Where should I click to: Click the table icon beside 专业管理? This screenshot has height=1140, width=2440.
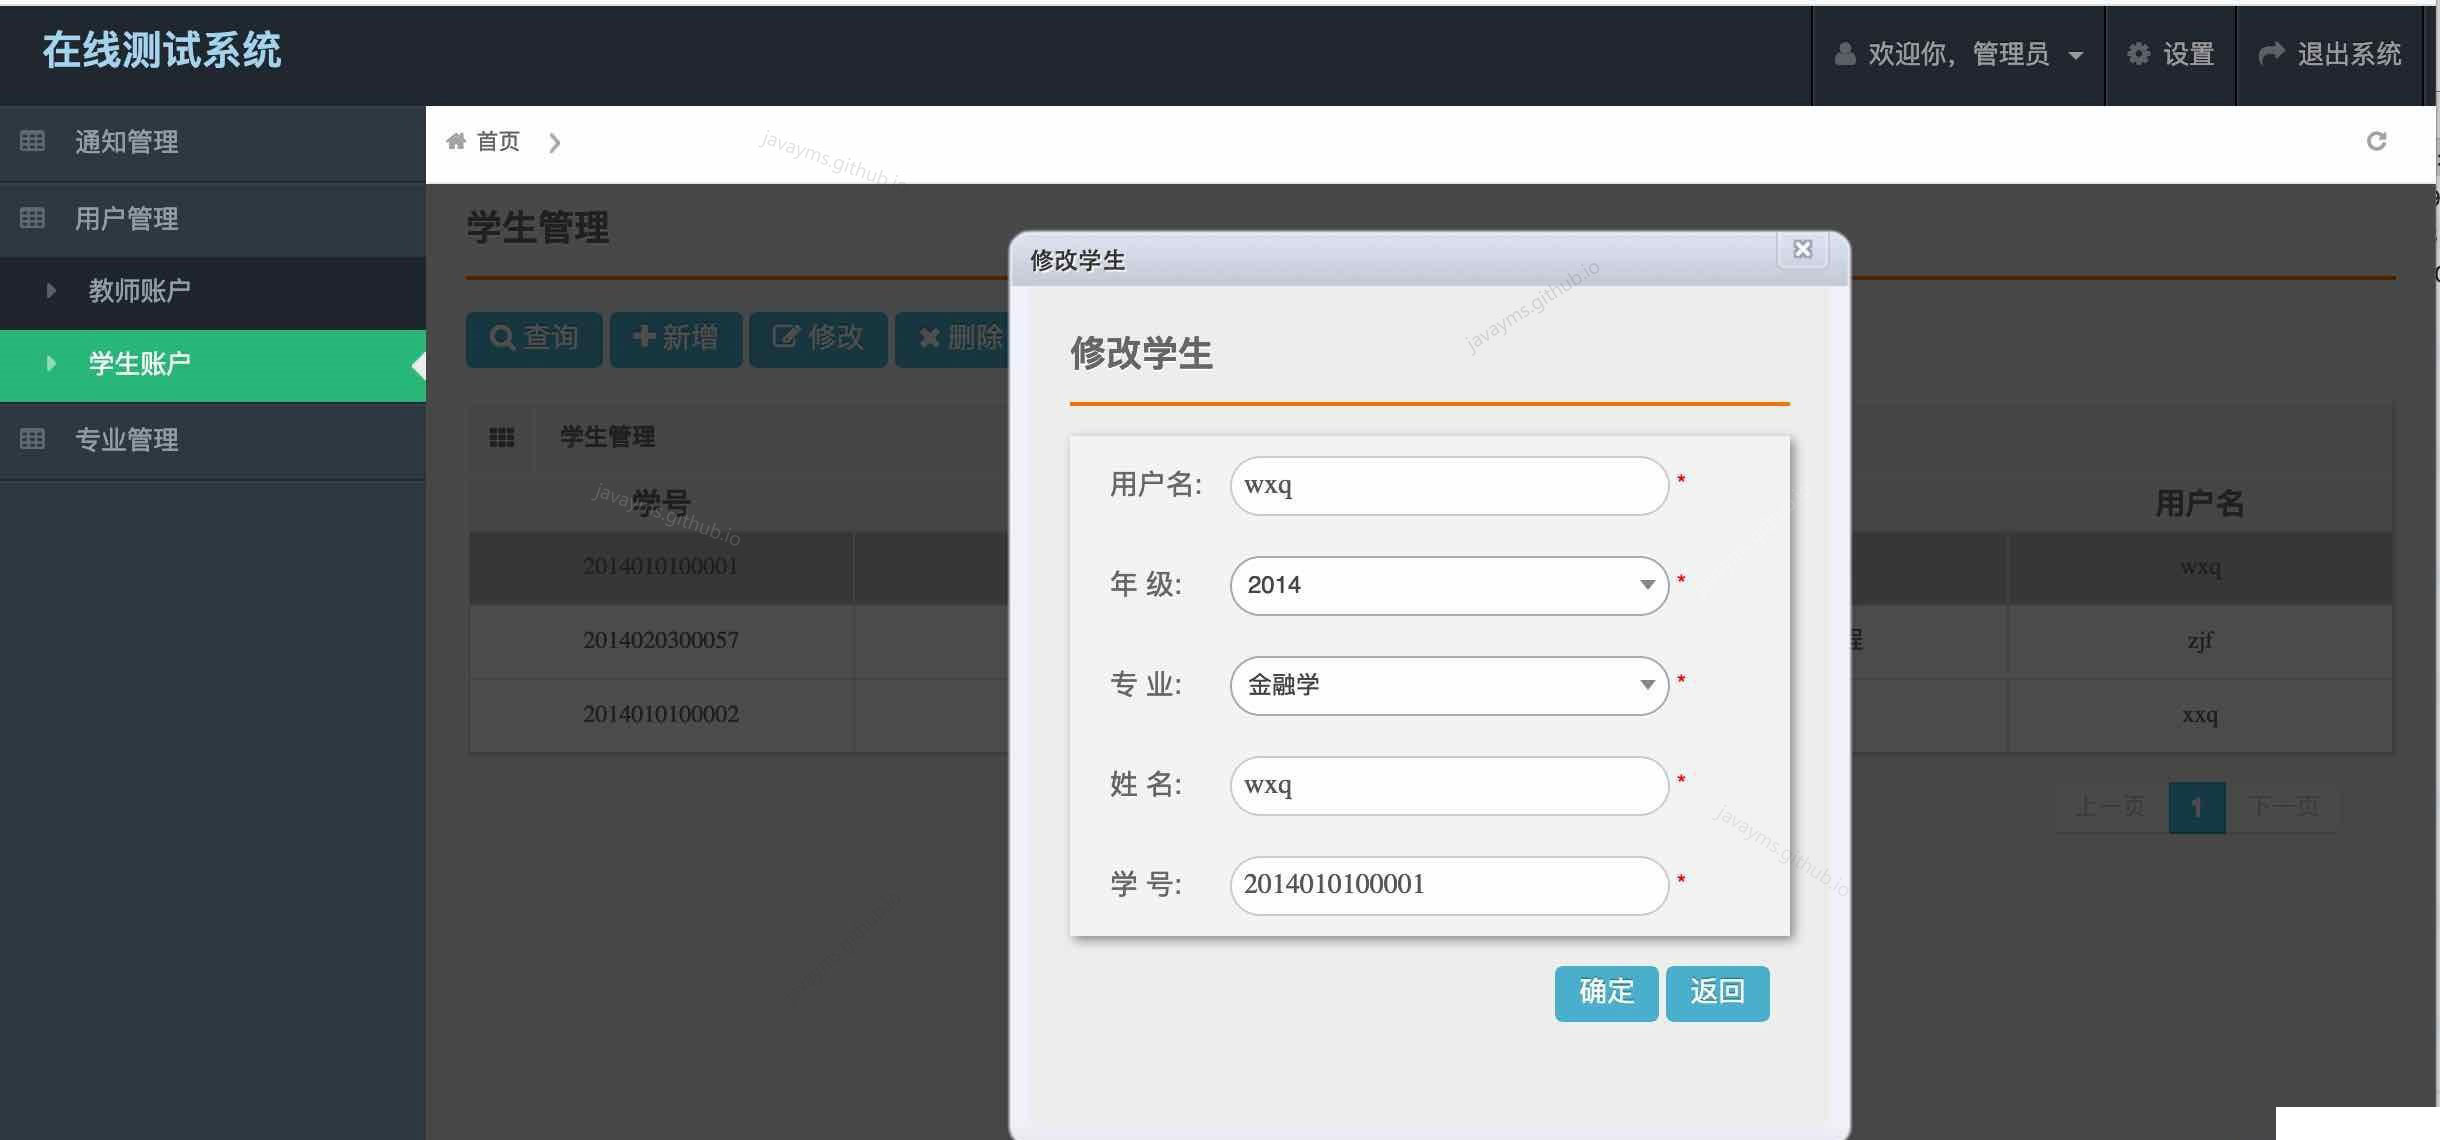pyautogui.click(x=32, y=439)
